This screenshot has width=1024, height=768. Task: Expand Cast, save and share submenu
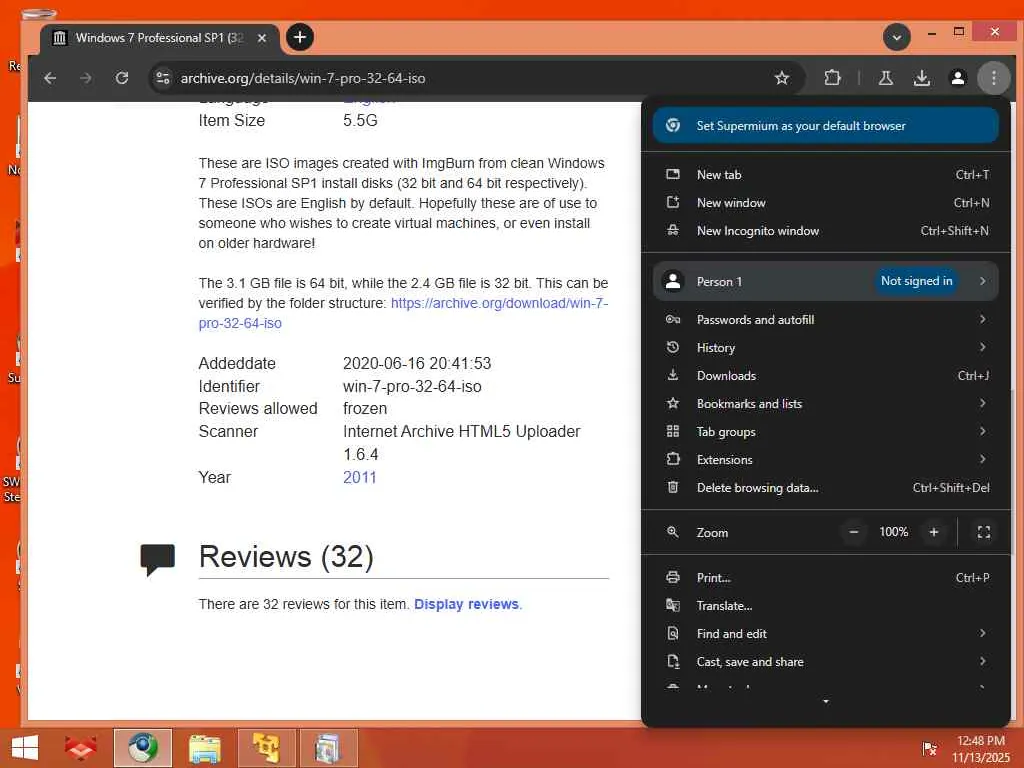pyautogui.click(x=825, y=662)
